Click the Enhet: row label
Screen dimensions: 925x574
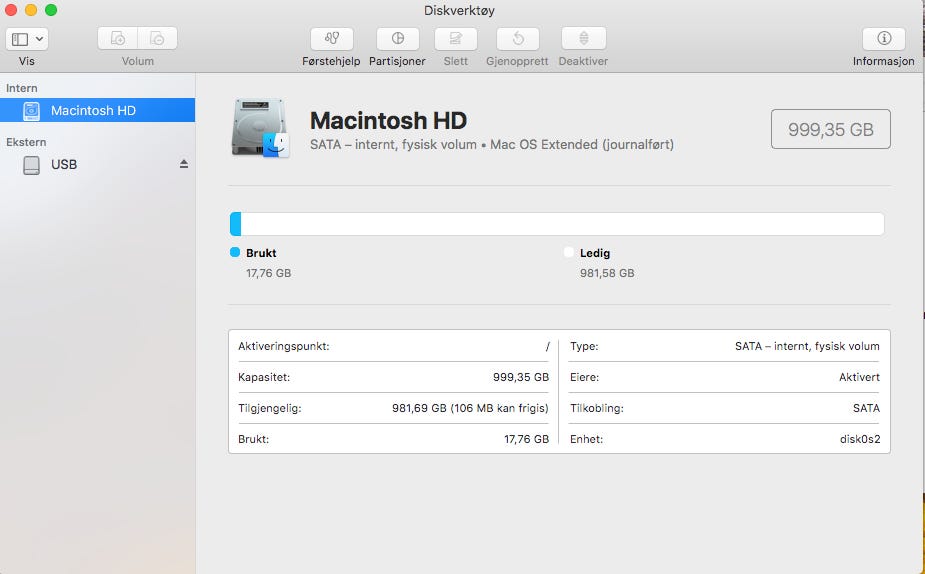[586, 439]
